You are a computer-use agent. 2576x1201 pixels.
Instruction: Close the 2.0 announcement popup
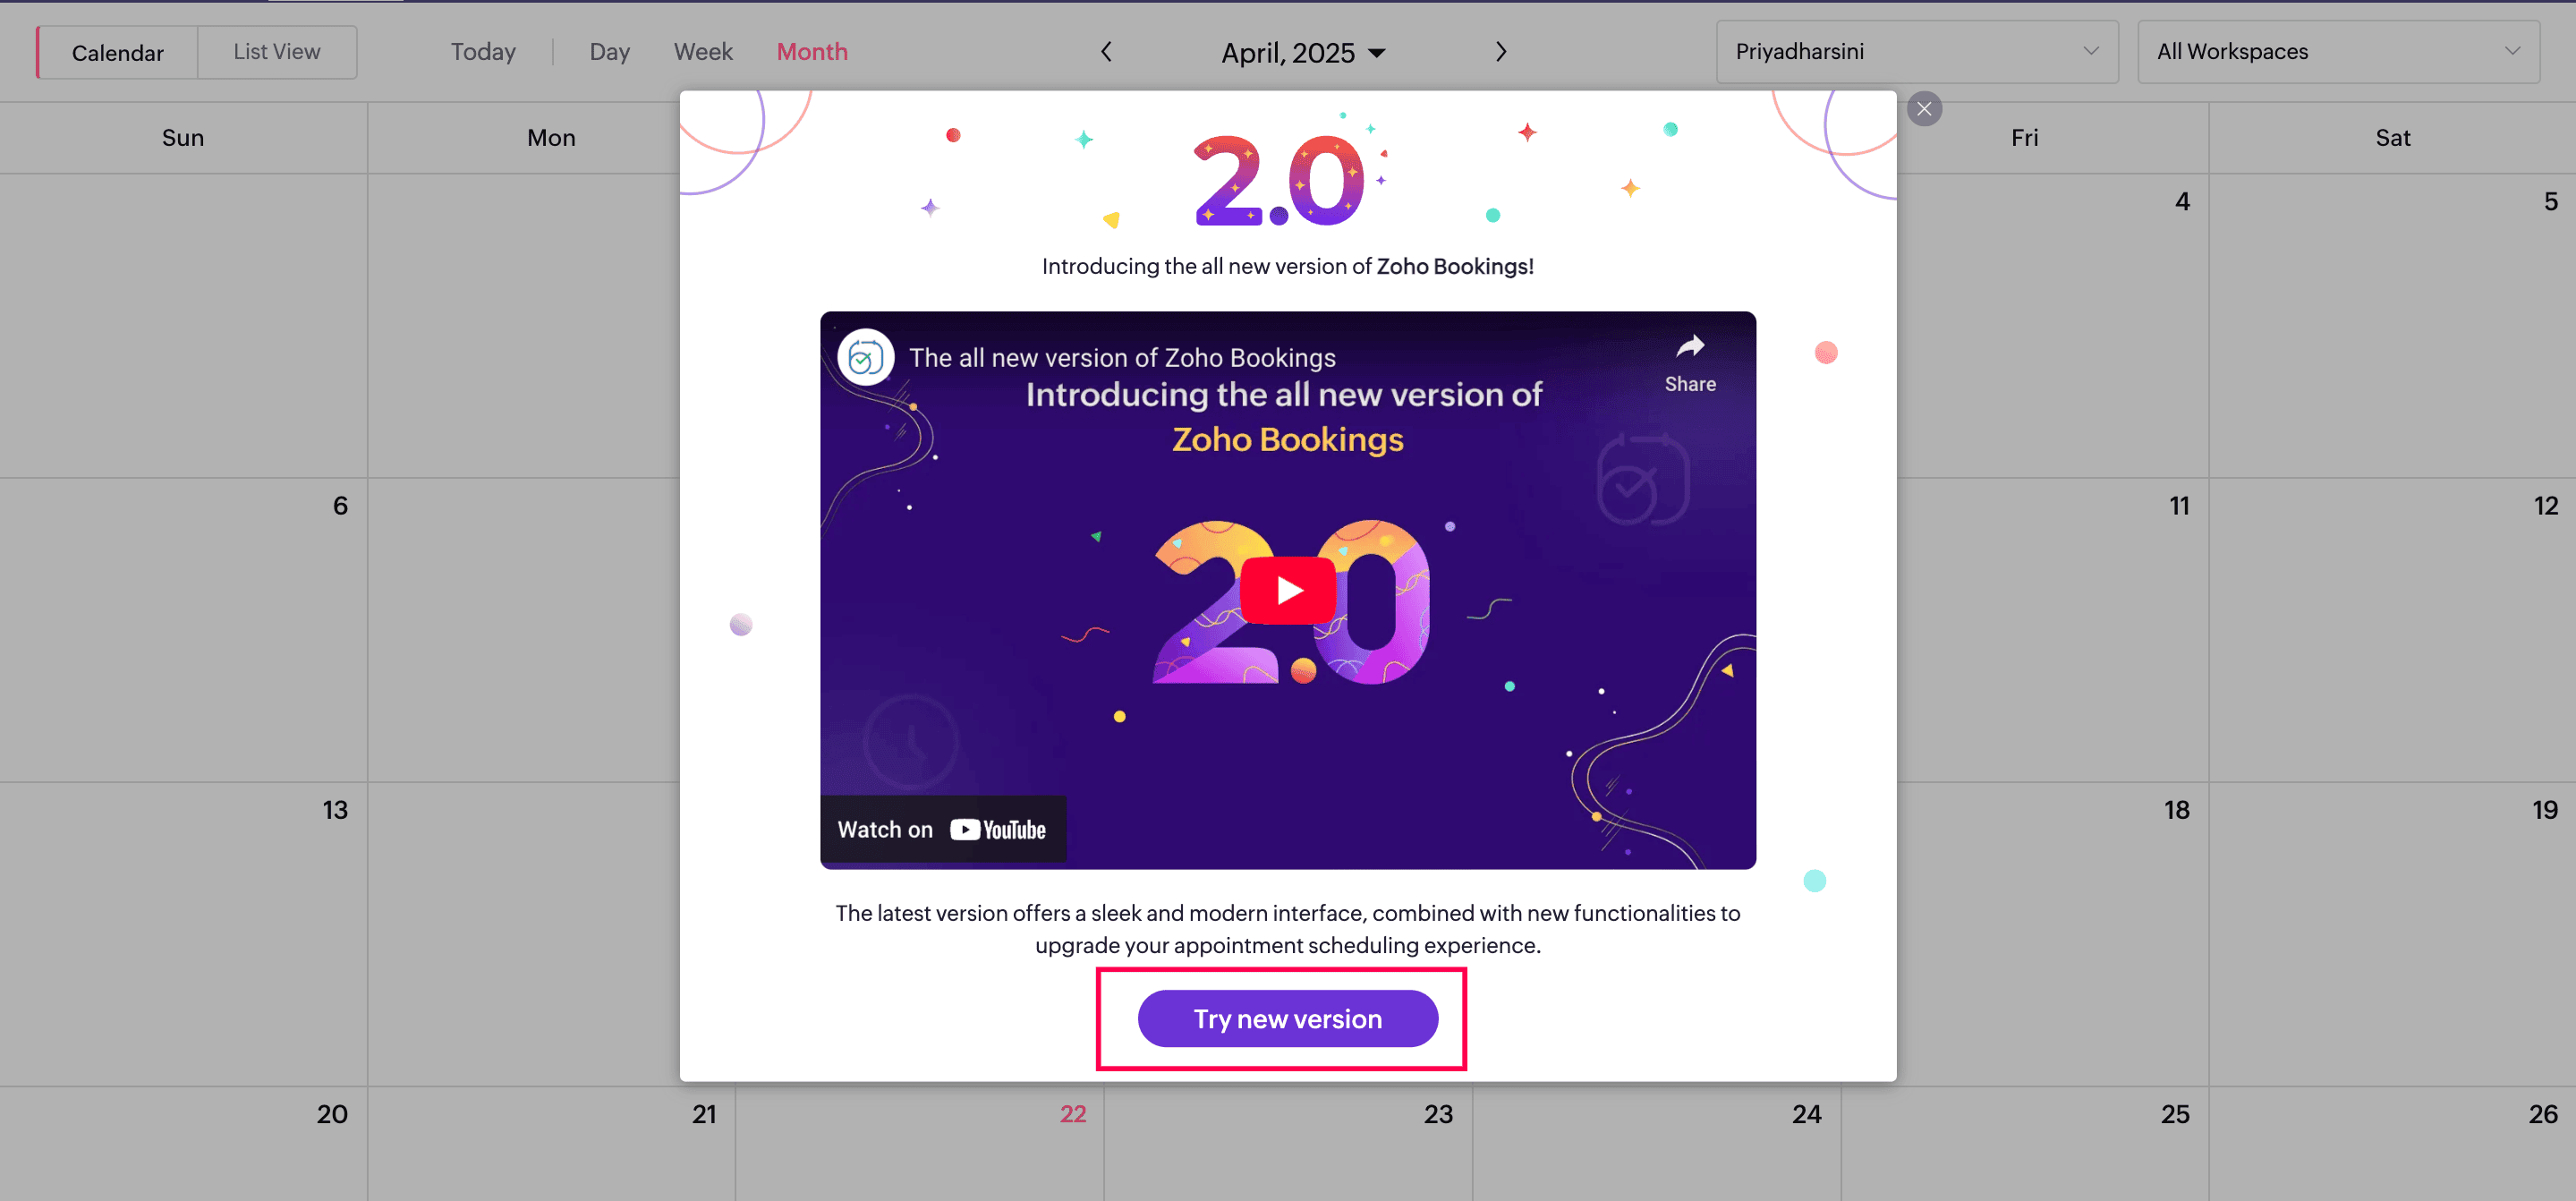pyautogui.click(x=1924, y=108)
